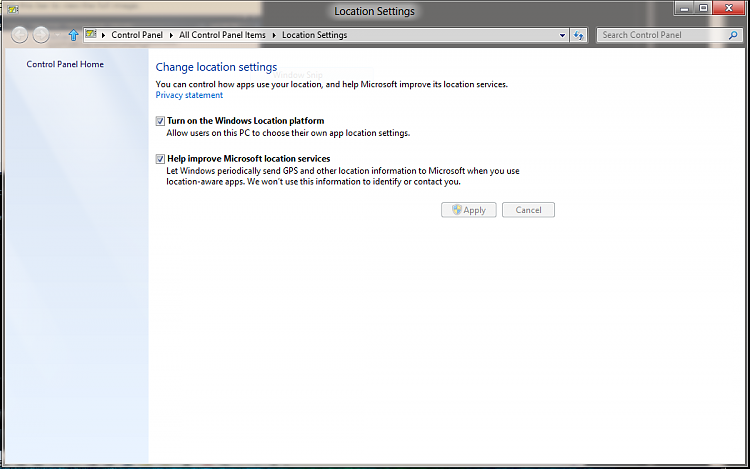Image resolution: width=750 pixels, height=469 pixels.
Task: Minimize the Location Settings window
Action: 684,8
